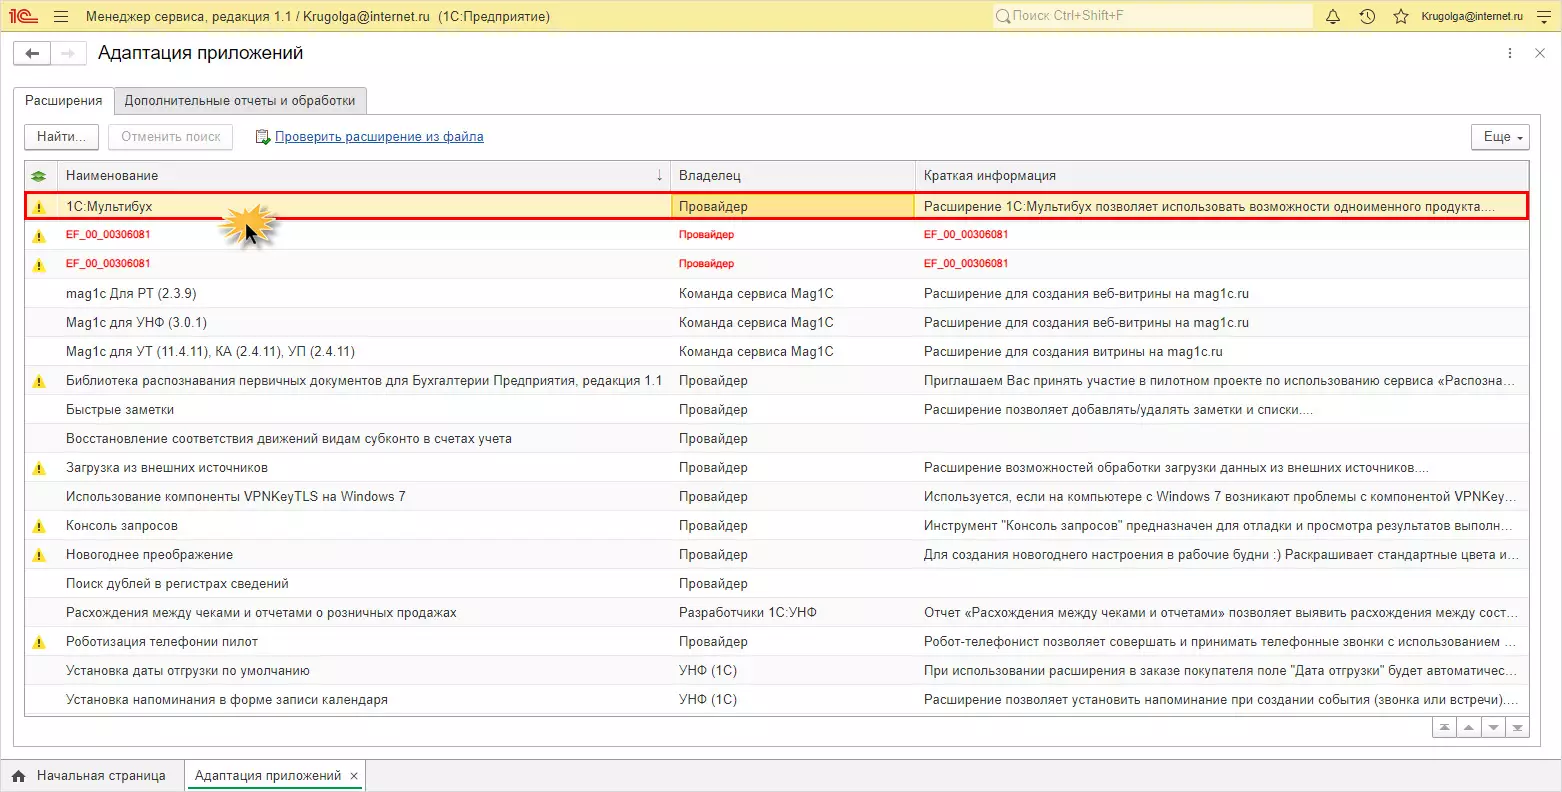The image size is (1562, 792).
Task: Click the home icon in bottom tab bar
Action: (x=19, y=776)
